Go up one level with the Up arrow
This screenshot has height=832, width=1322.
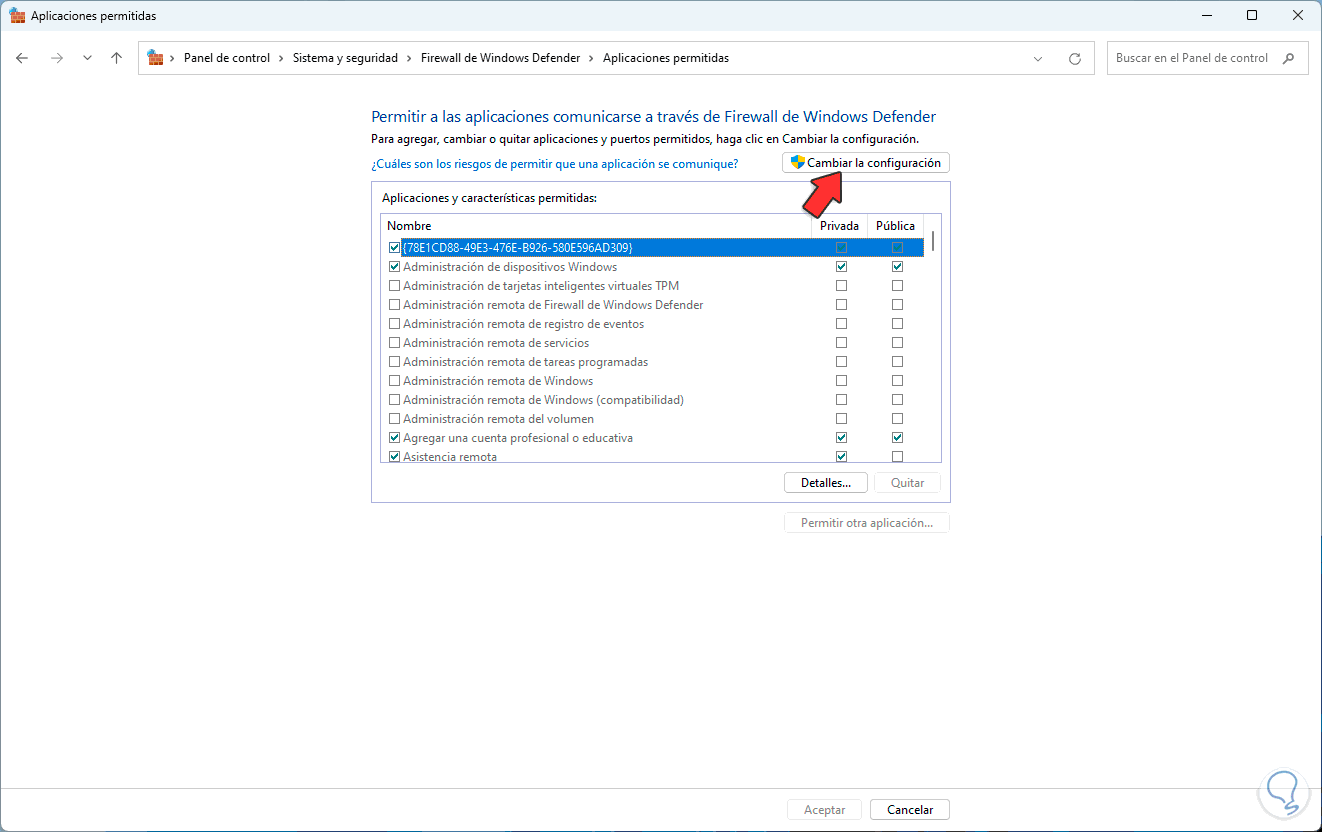[116, 58]
